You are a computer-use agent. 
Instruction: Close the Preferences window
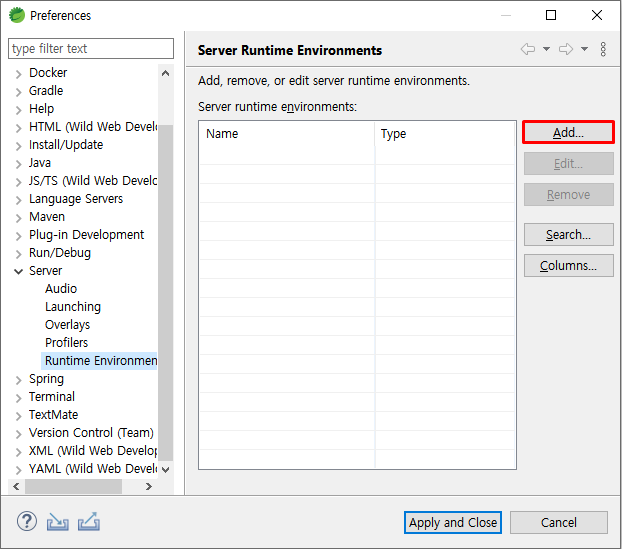(x=597, y=15)
